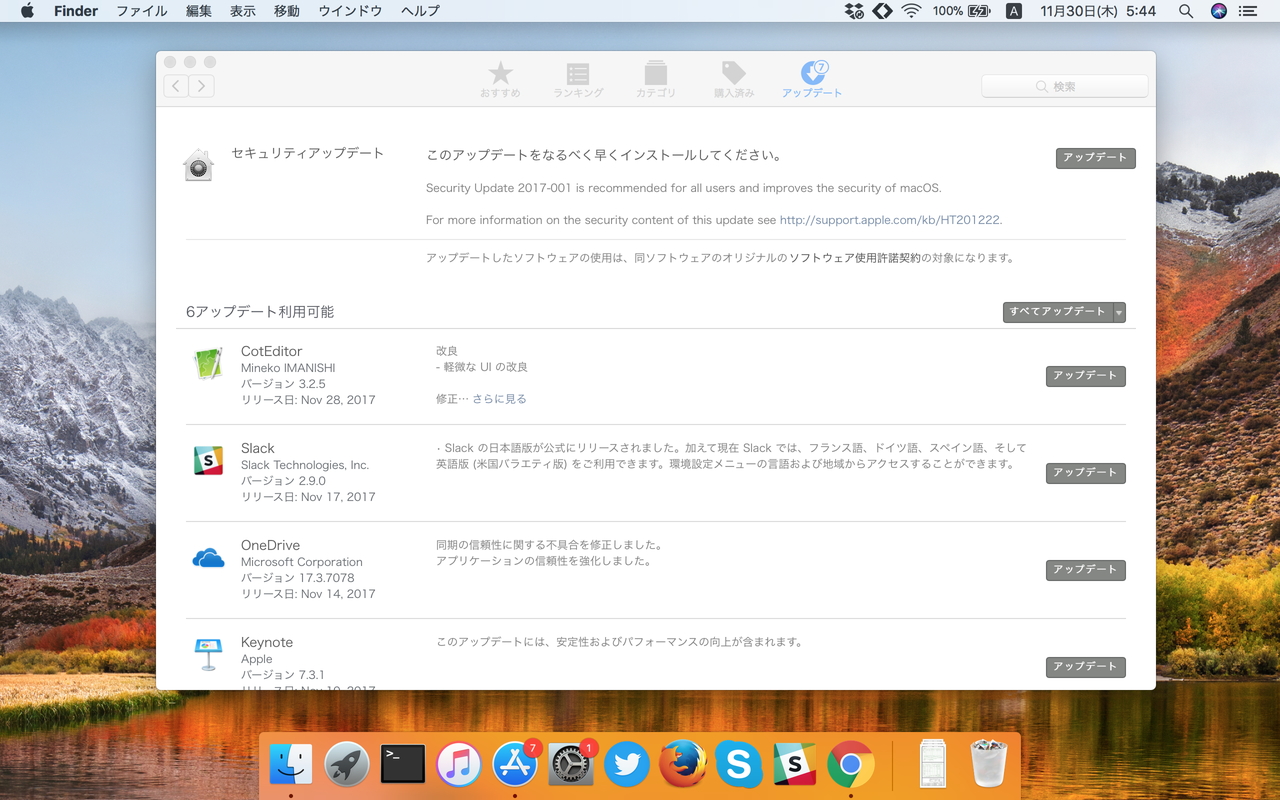Expand CotEditor notes via さらに見る
Screen dimensions: 1280x800
coord(502,398)
